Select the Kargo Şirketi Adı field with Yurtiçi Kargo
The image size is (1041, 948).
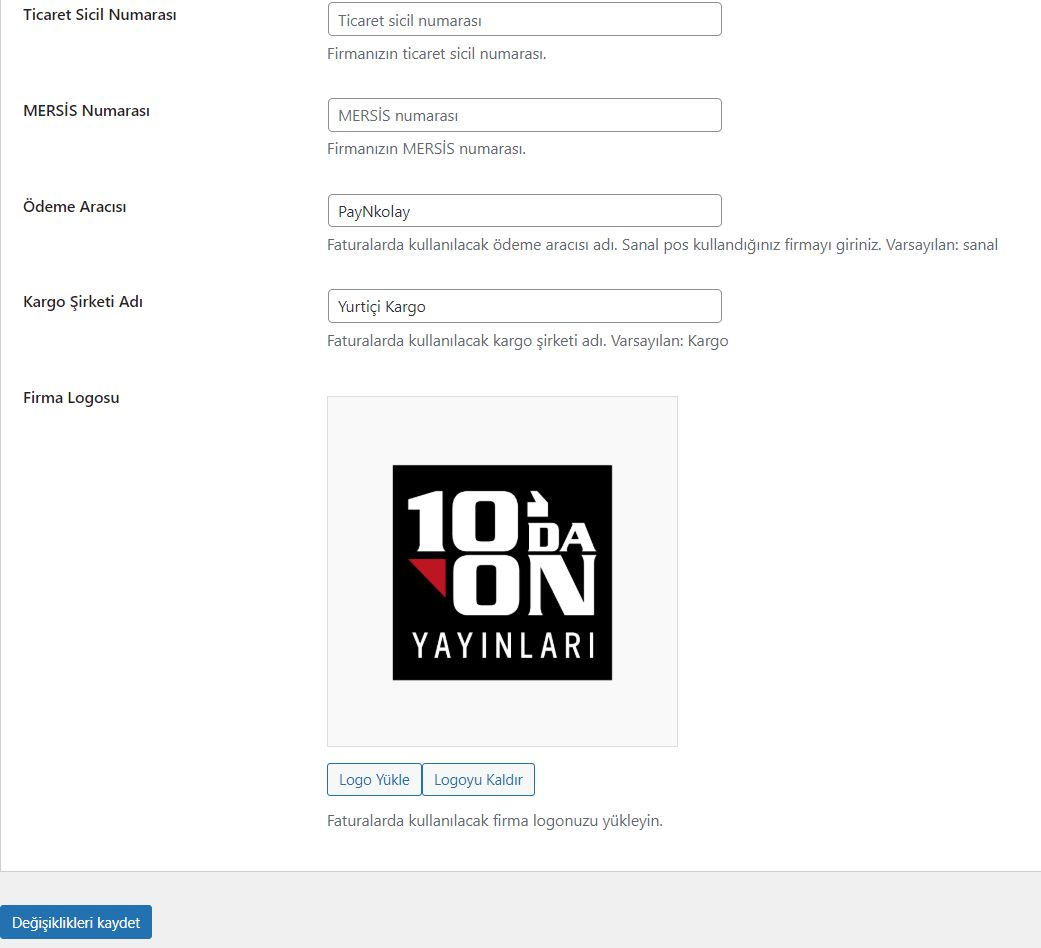(x=524, y=306)
